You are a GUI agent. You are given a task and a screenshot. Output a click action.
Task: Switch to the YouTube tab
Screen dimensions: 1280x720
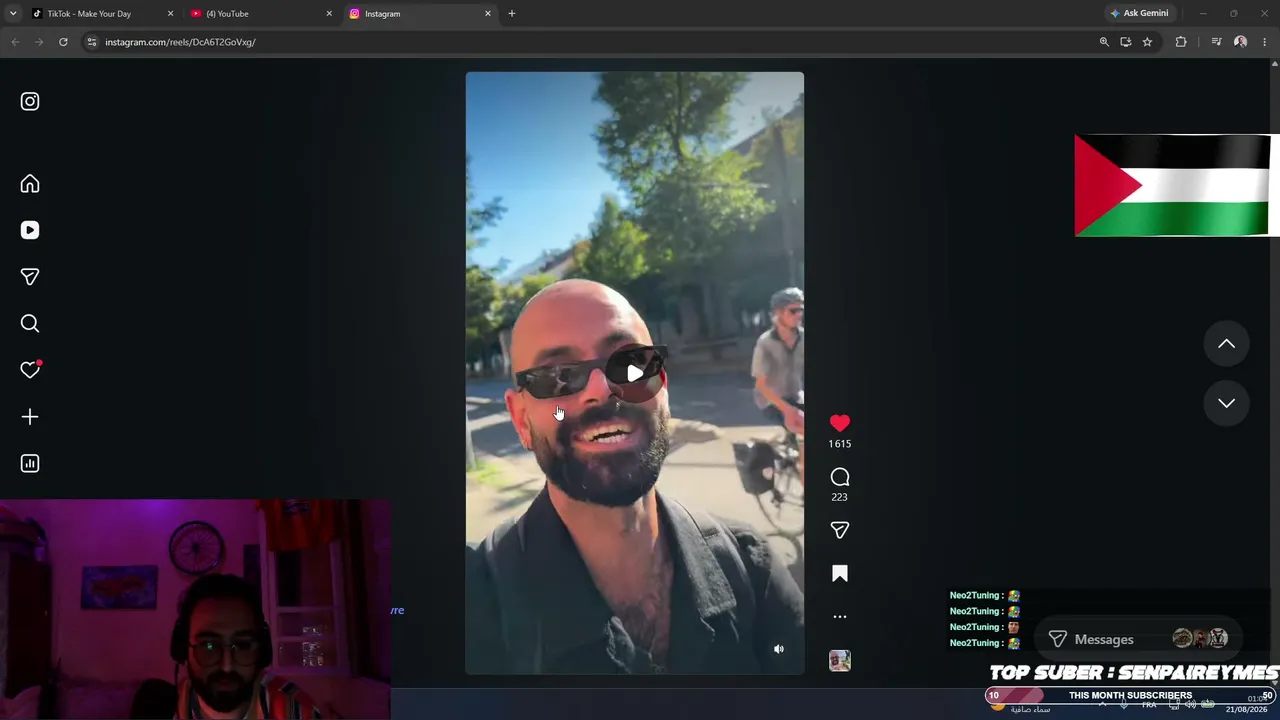click(x=260, y=14)
